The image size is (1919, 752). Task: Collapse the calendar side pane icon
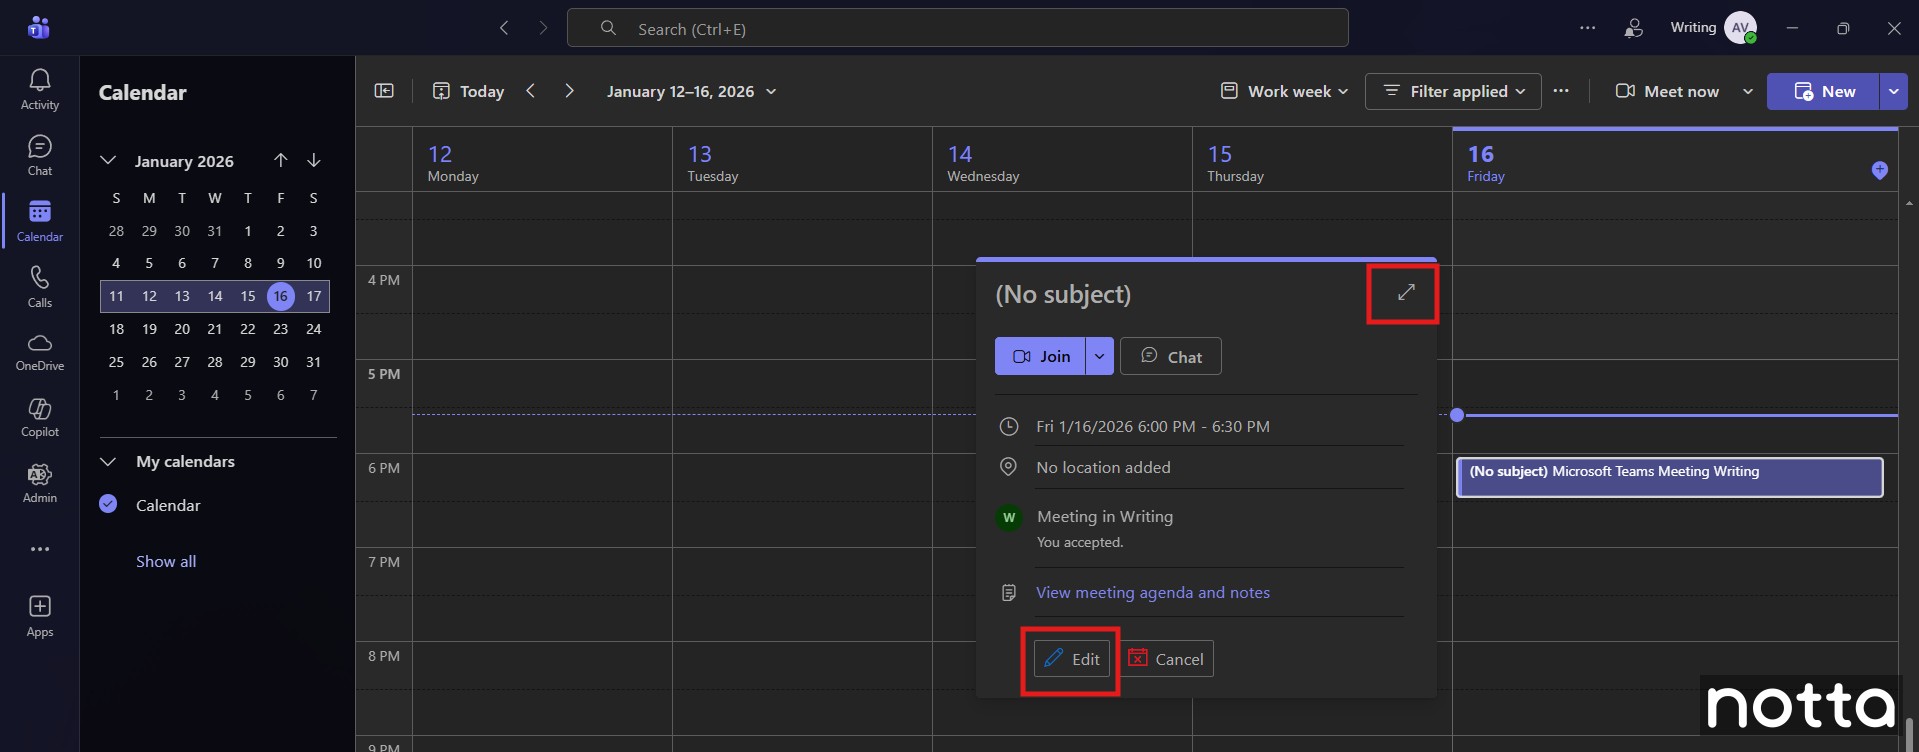[384, 91]
